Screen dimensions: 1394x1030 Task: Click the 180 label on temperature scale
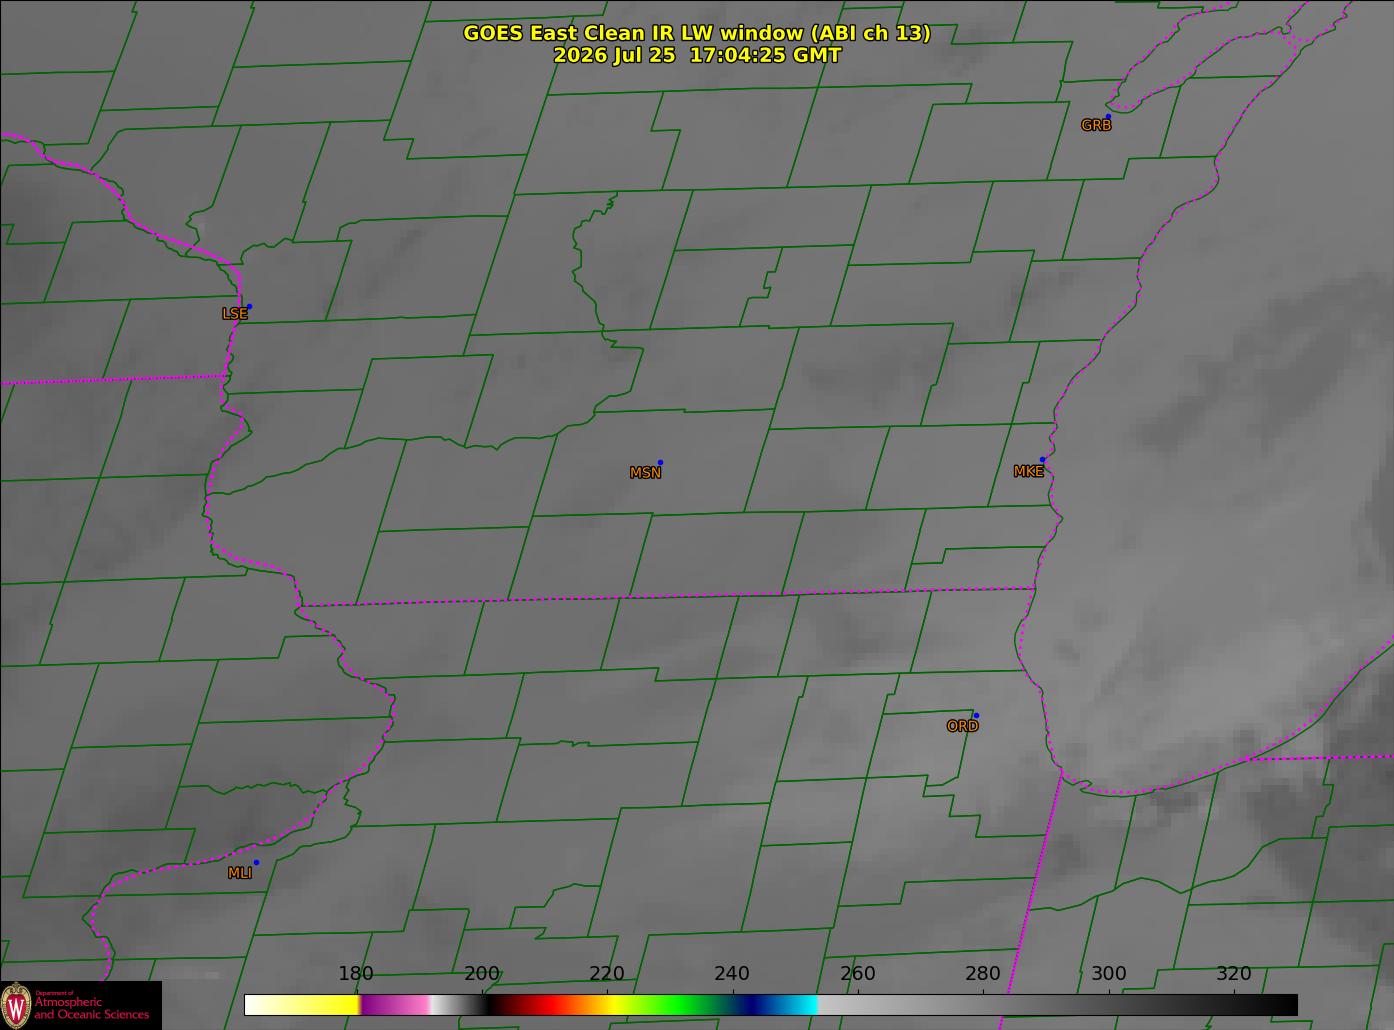point(356,974)
